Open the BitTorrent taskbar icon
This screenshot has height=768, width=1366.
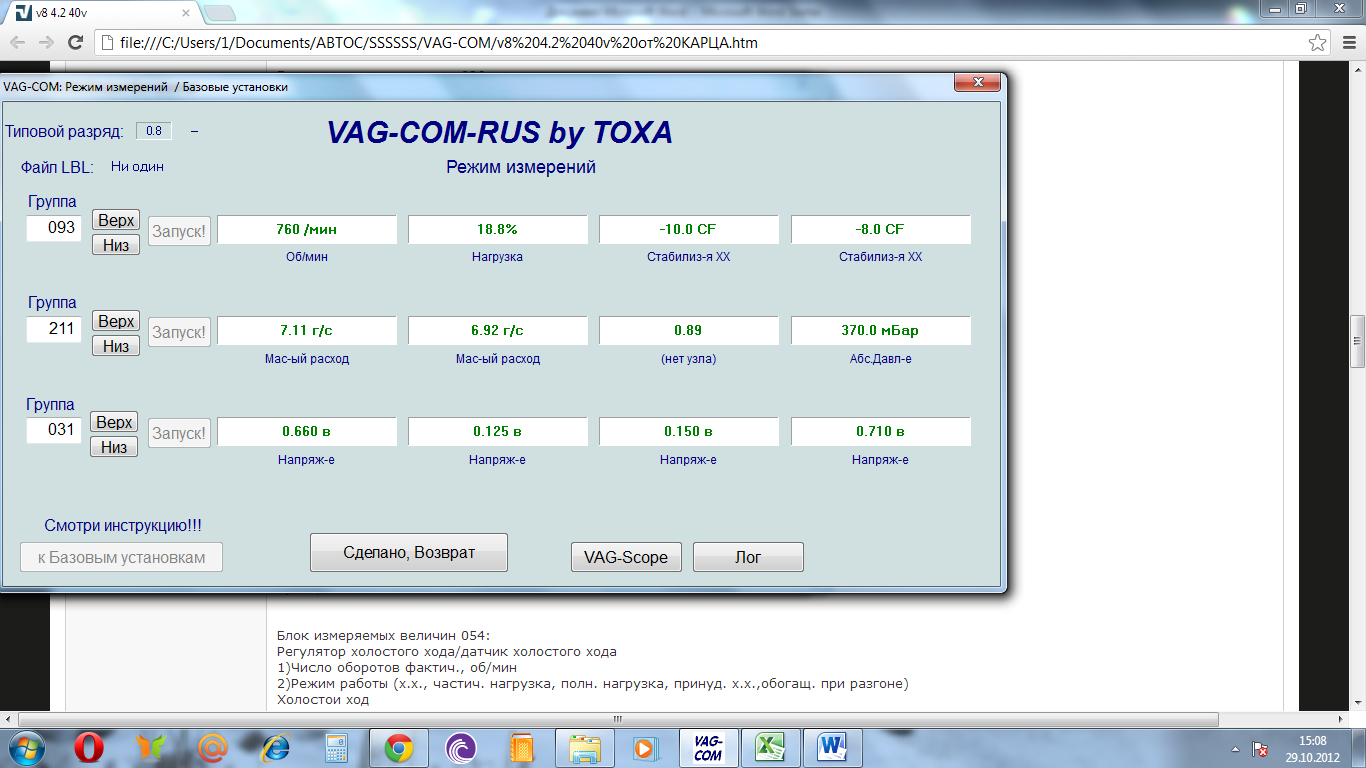coord(461,748)
